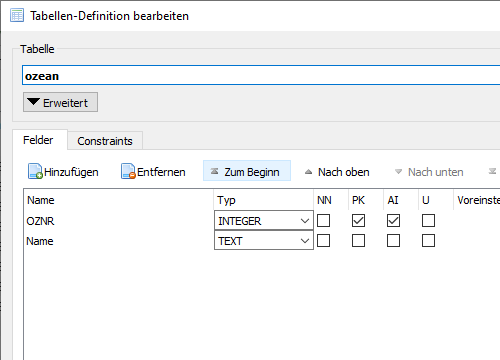Image resolution: width=500 pixels, height=360 pixels.
Task: Select the Felder tab
Action: [40, 140]
